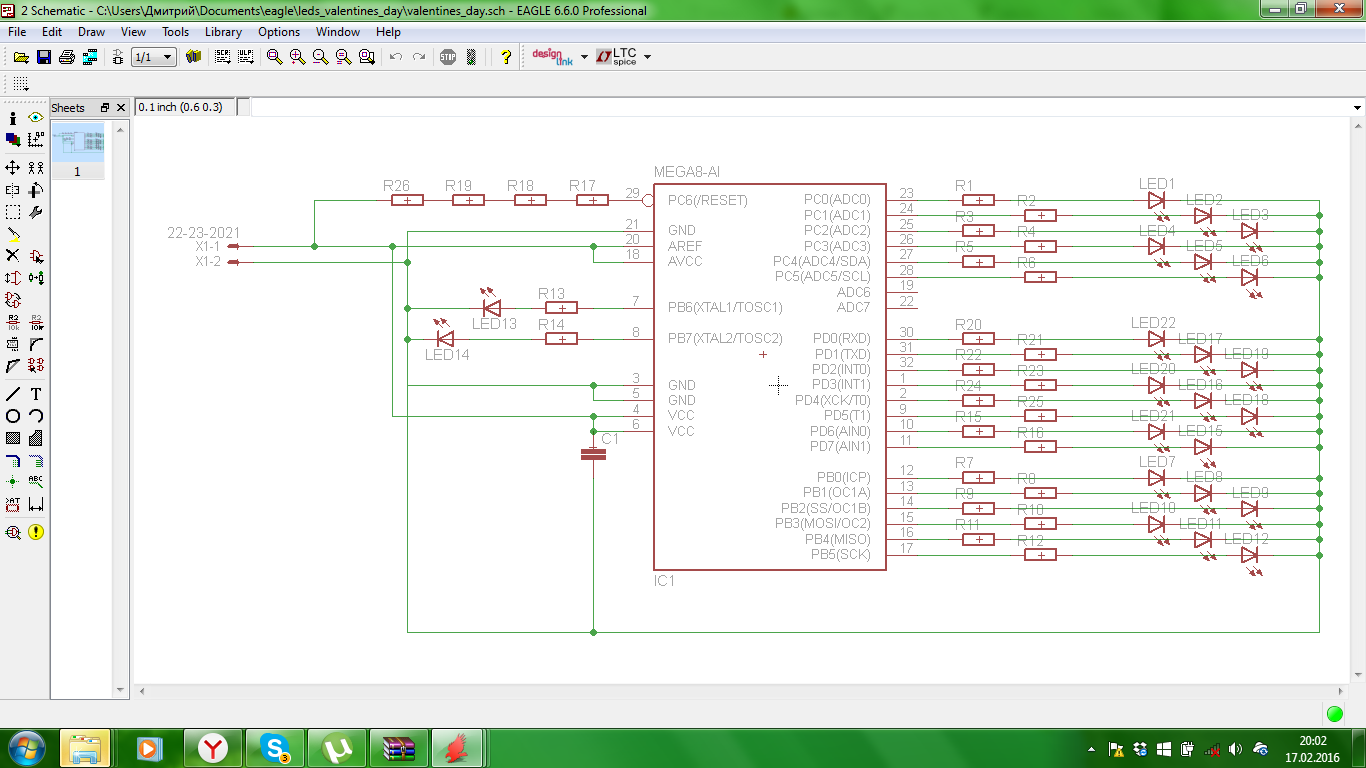Open WinRAR from the Windows taskbar
The height and width of the screenshot is (768, 1366).
(x=399, y=748)
